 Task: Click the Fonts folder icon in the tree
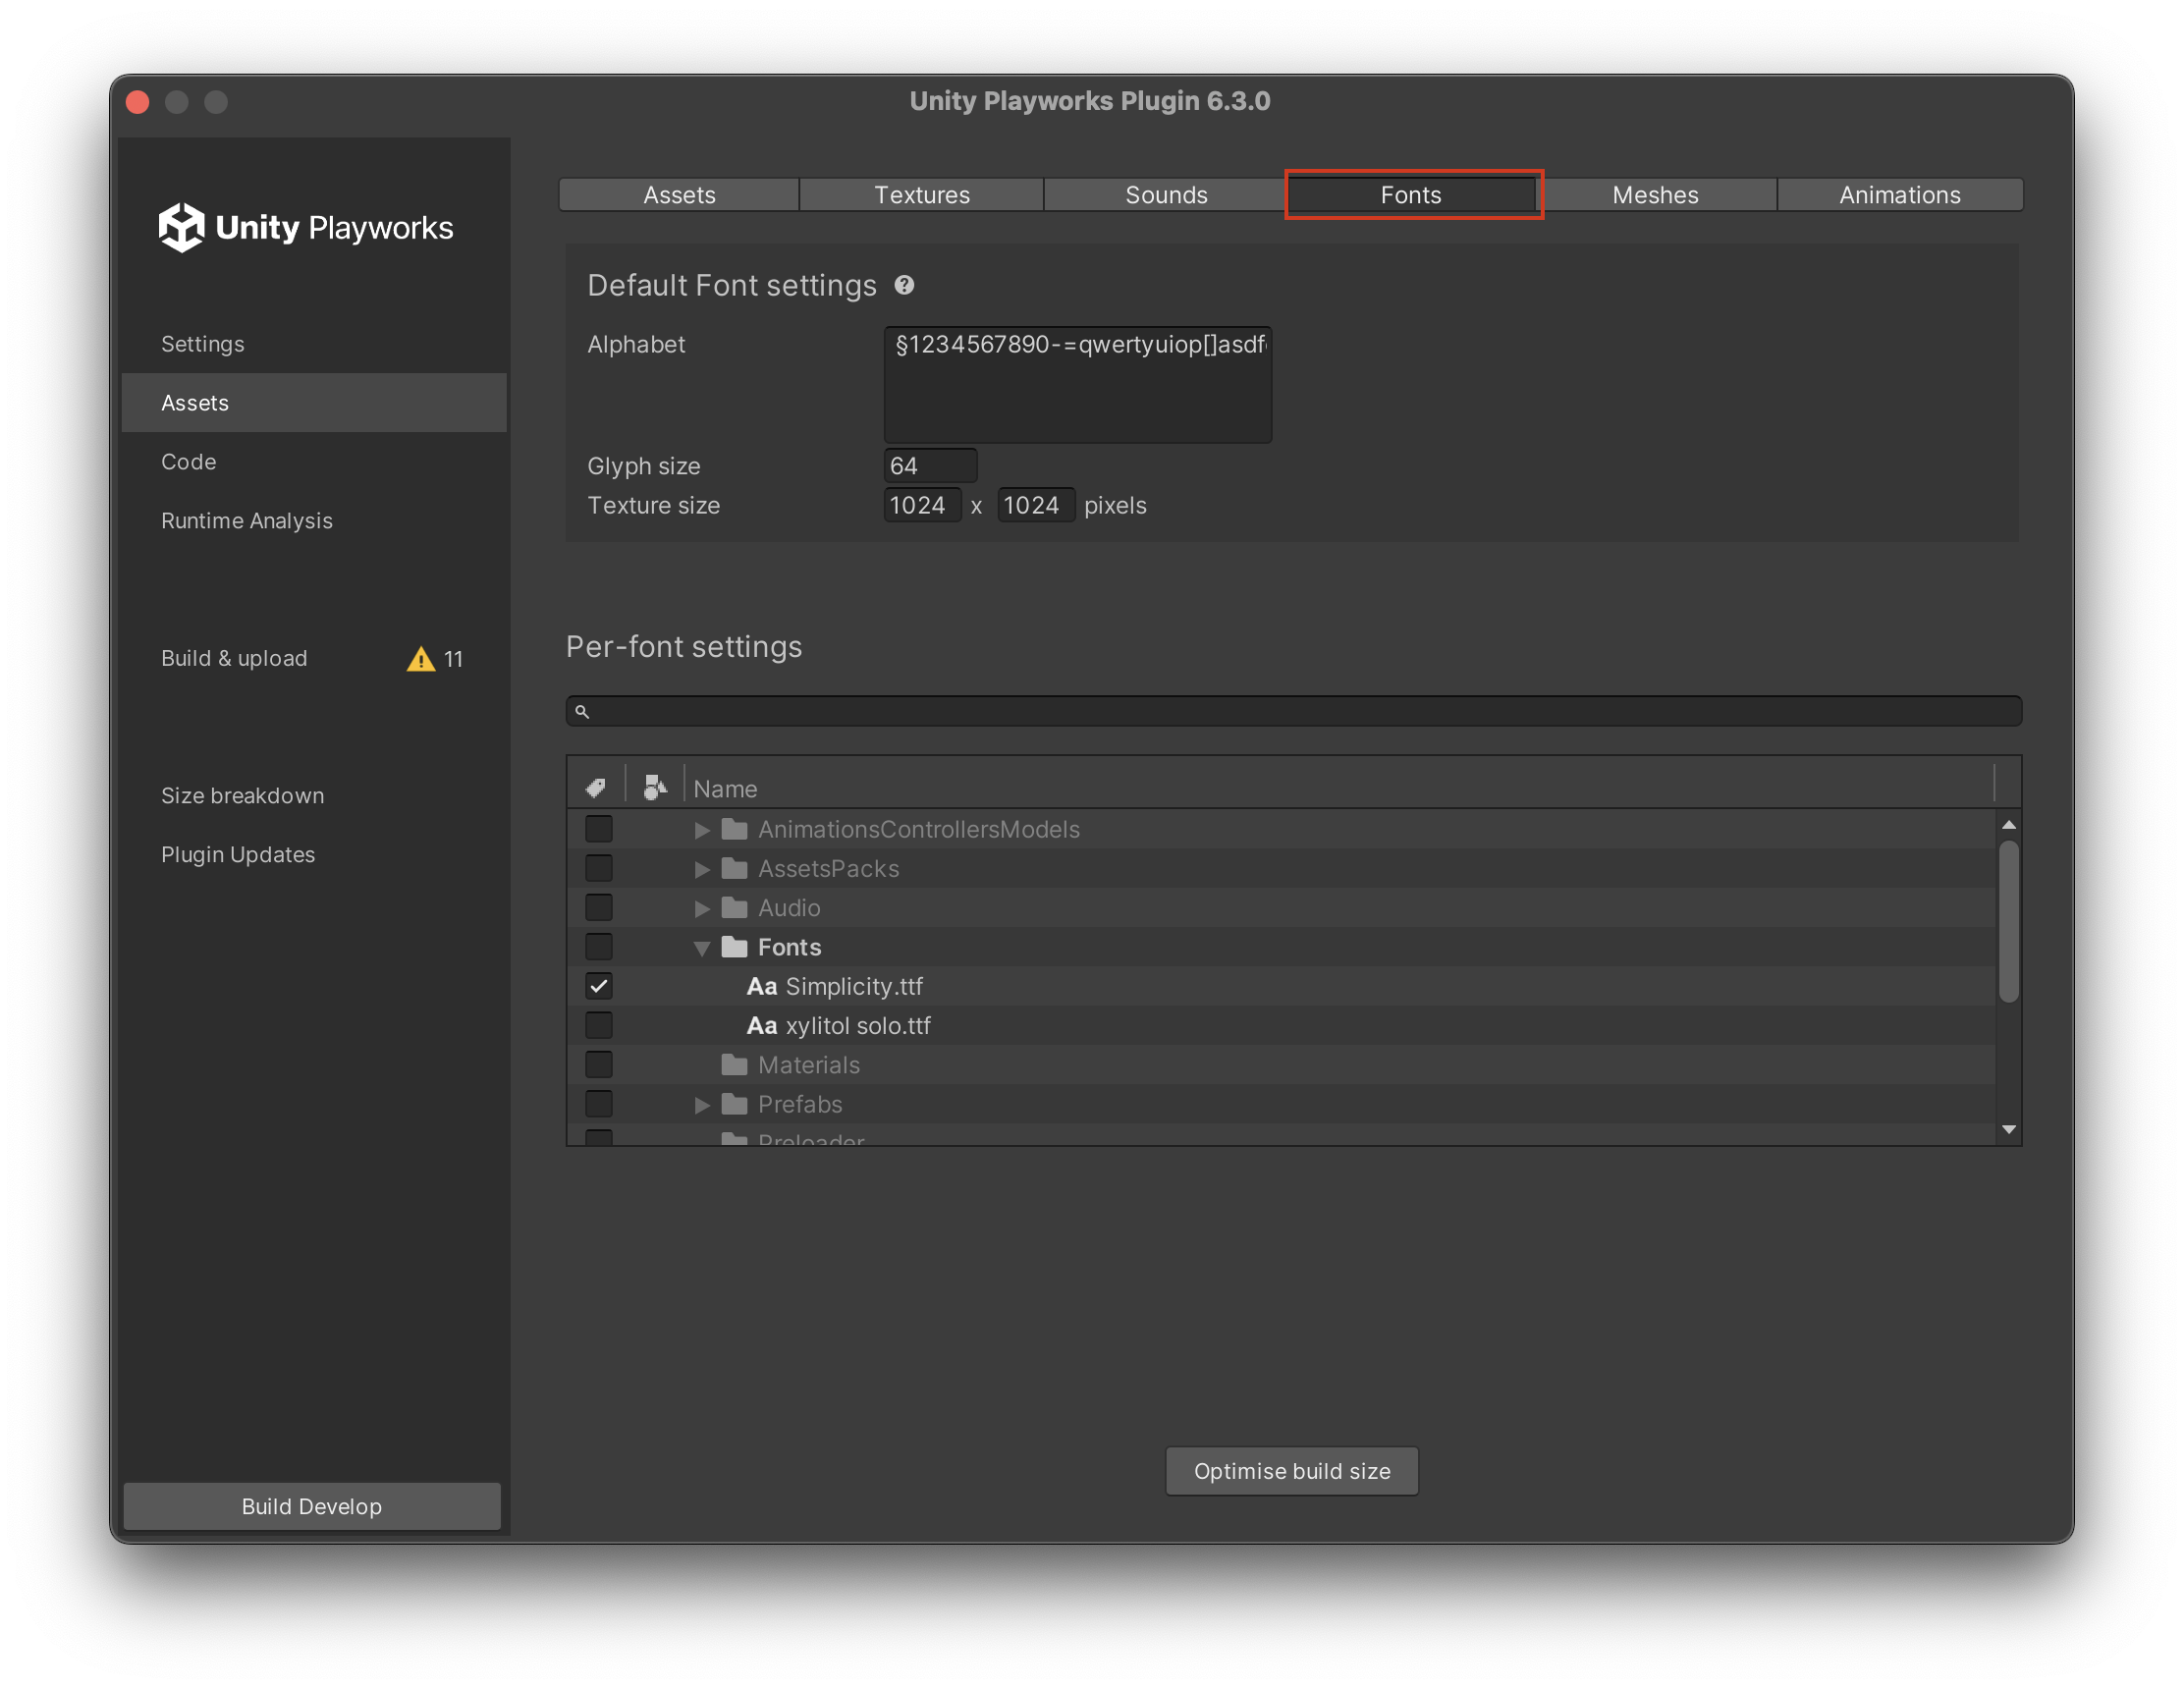click(735, 946)
